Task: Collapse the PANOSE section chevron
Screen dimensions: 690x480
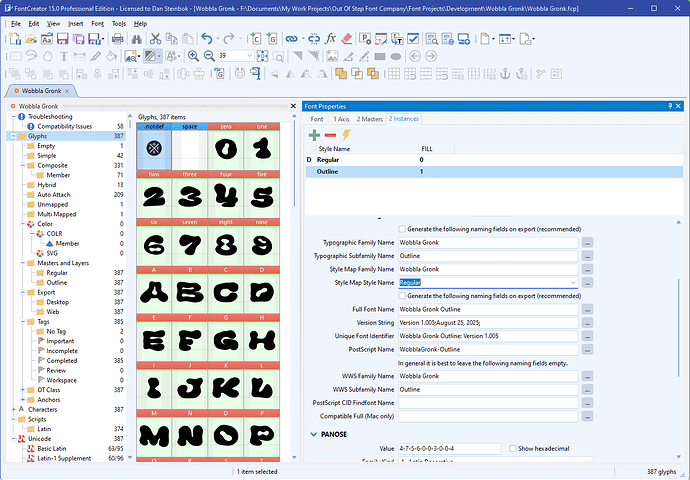Action: (314, 434)
